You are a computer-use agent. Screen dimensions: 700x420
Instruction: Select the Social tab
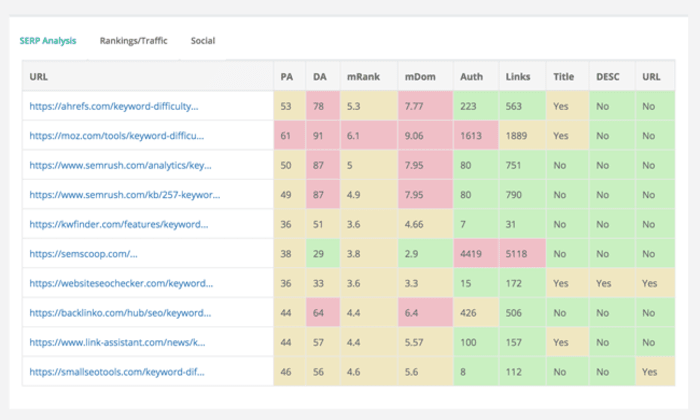203,41
